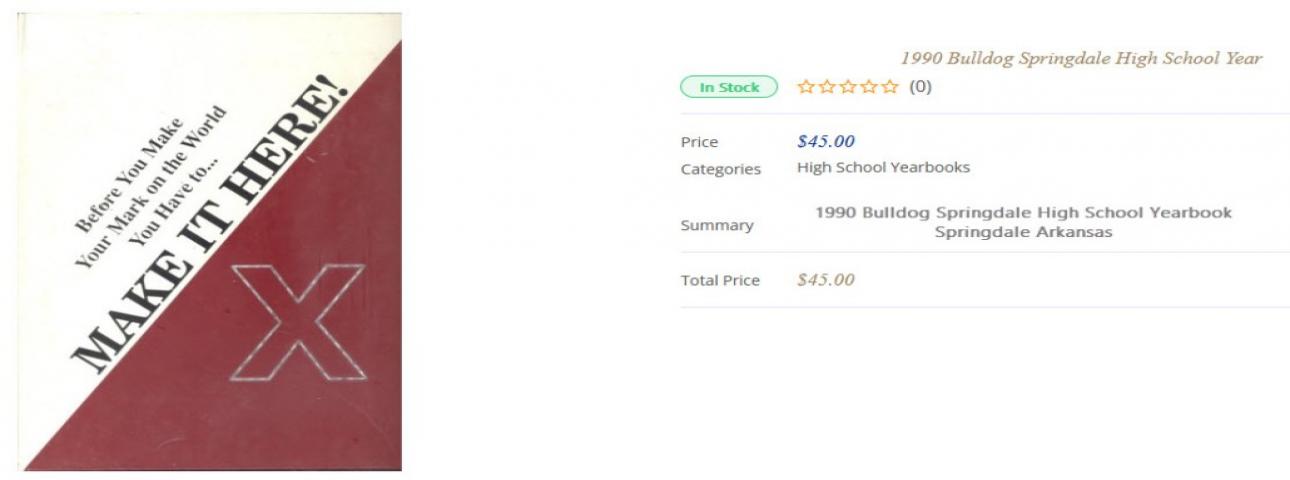This screenshot has height=480, width=1290.
Task: Open the High School Yearbooks category
Action: [x=883, y=168]
